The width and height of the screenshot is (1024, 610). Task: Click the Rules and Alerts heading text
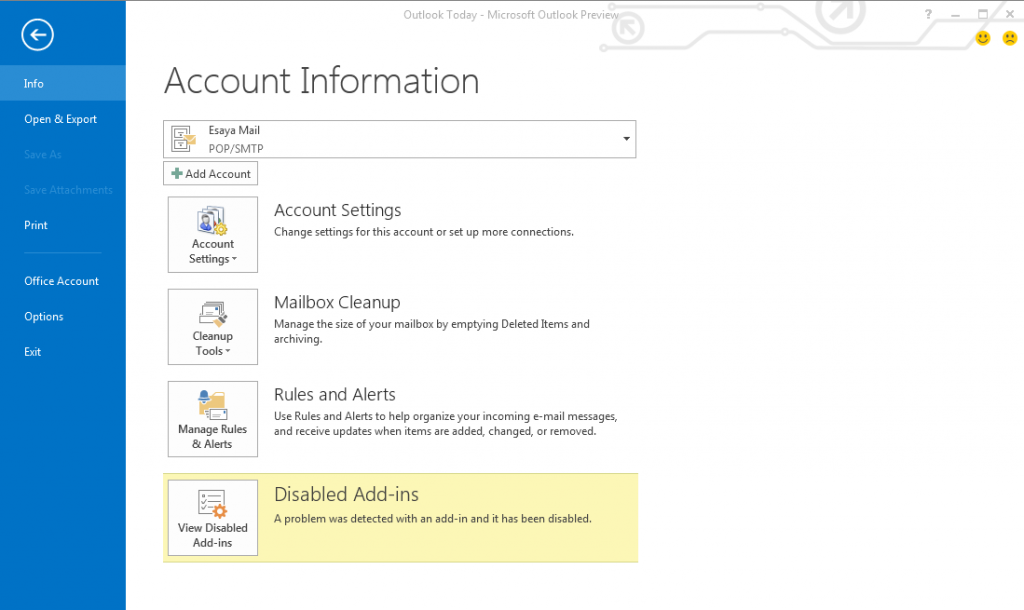[334, 394]
